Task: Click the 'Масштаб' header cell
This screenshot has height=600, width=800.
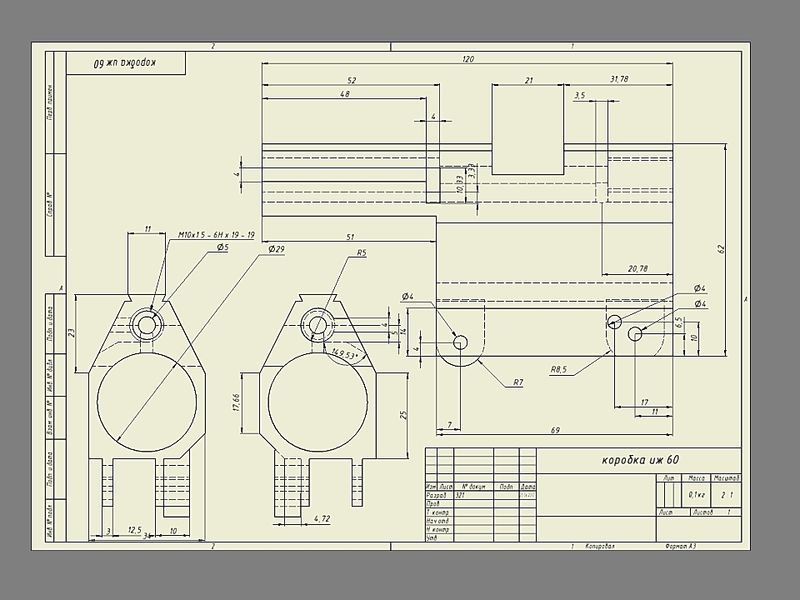Action: click(727, 478)
